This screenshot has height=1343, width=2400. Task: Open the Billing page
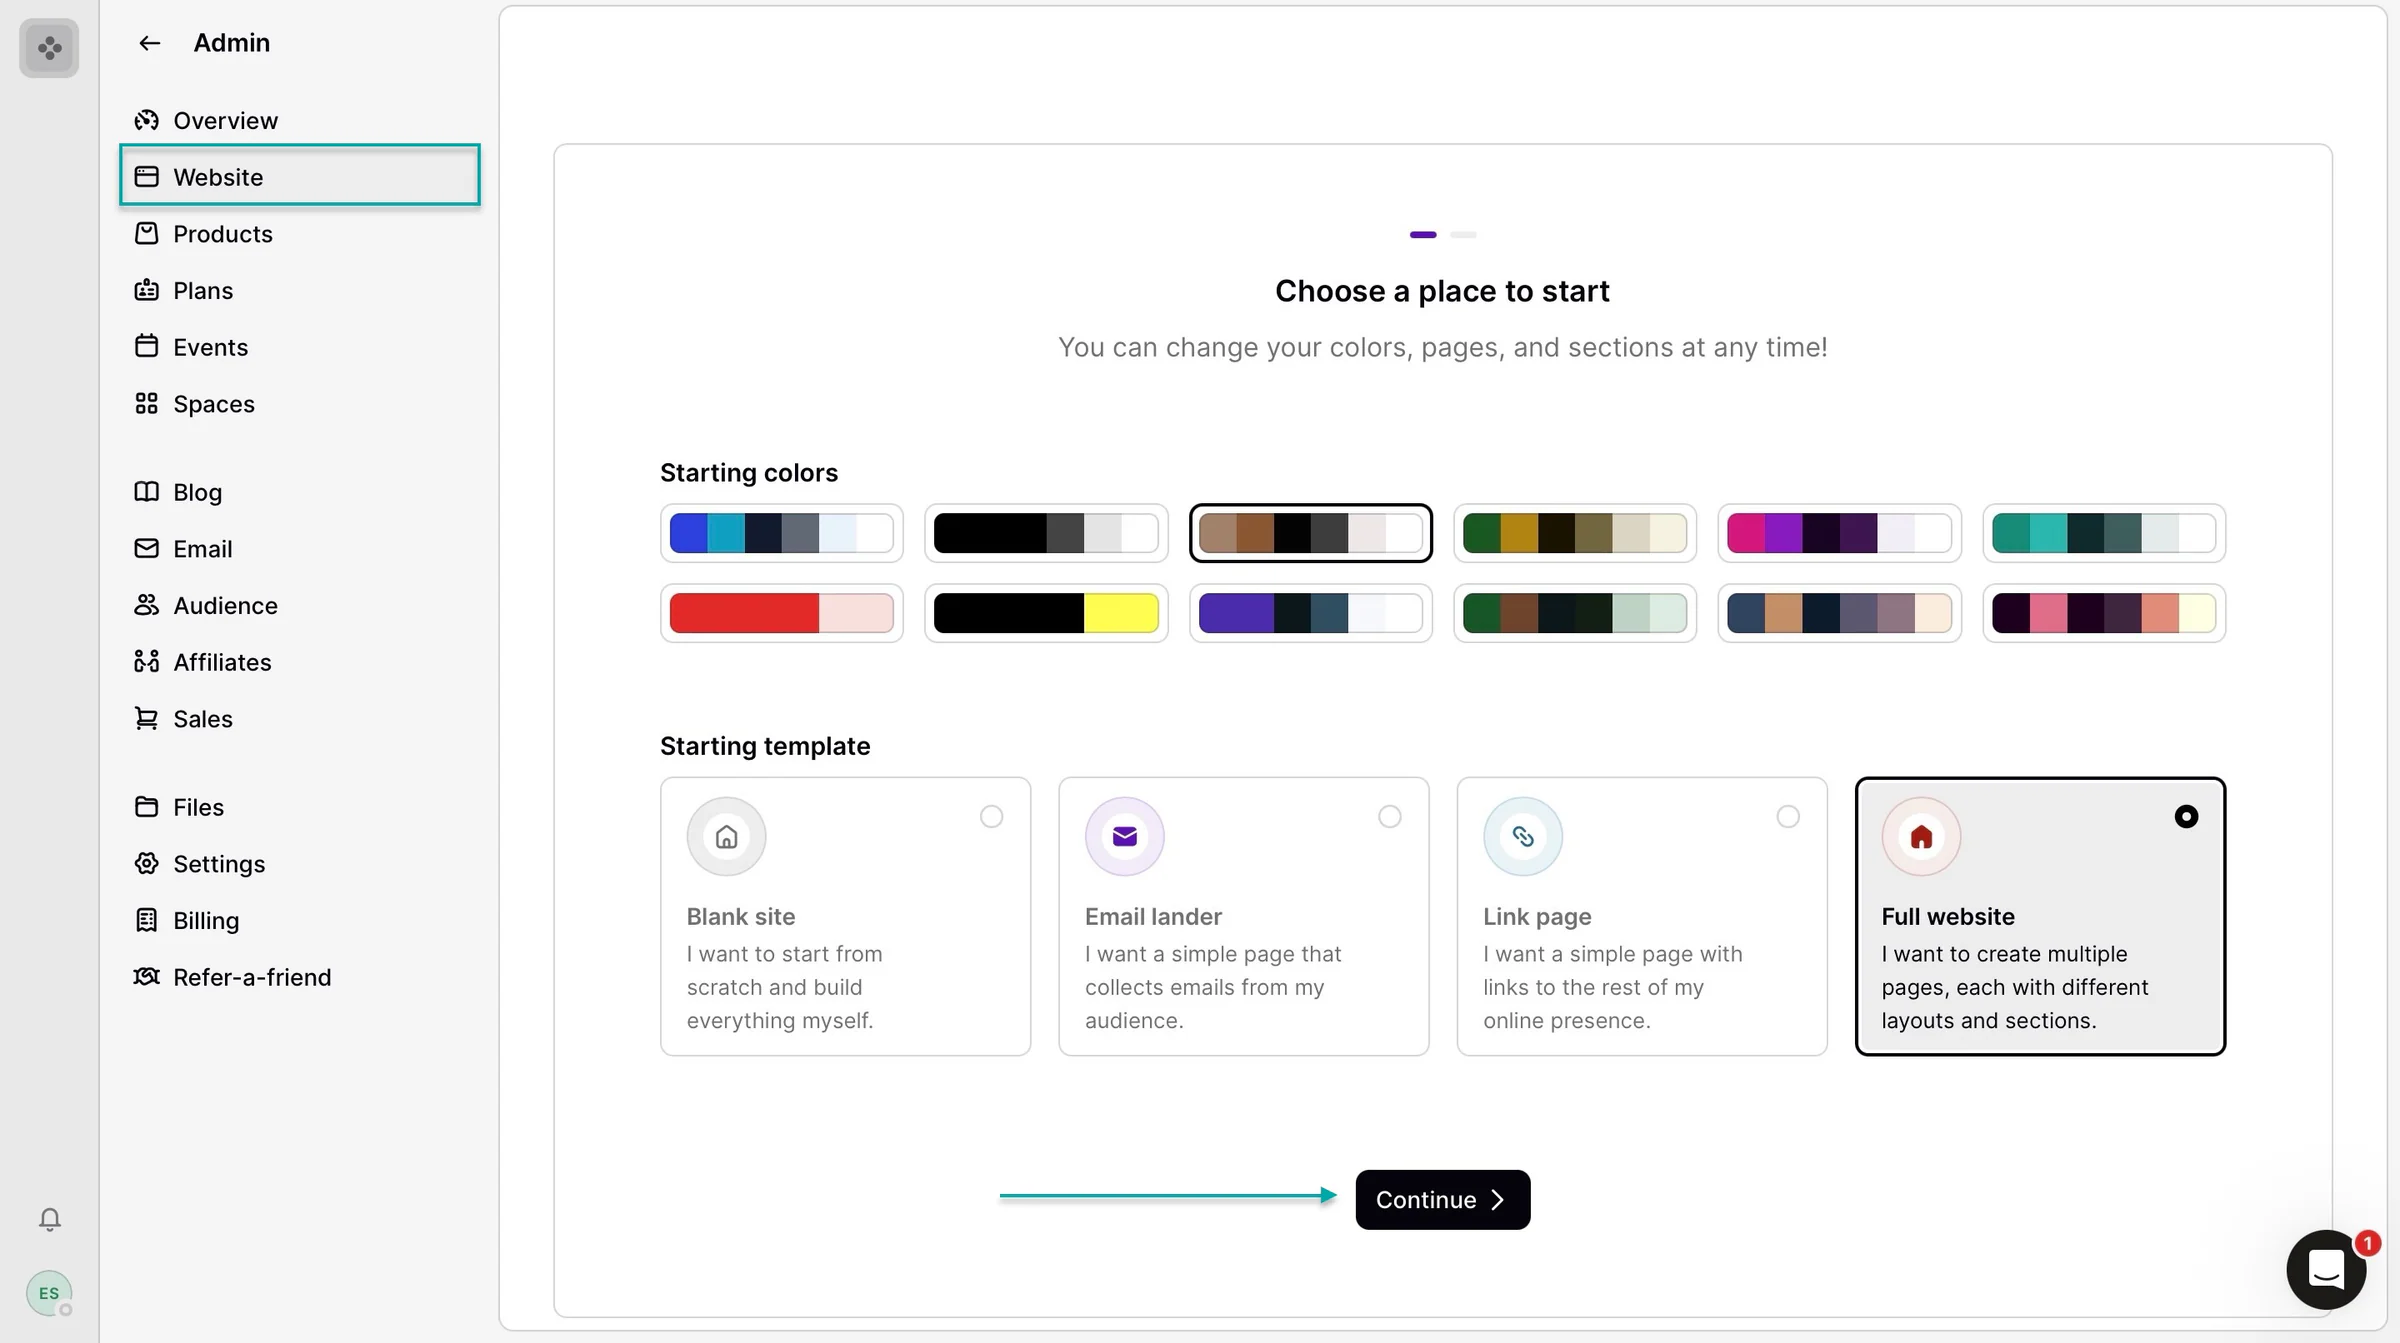pos(300,920)
